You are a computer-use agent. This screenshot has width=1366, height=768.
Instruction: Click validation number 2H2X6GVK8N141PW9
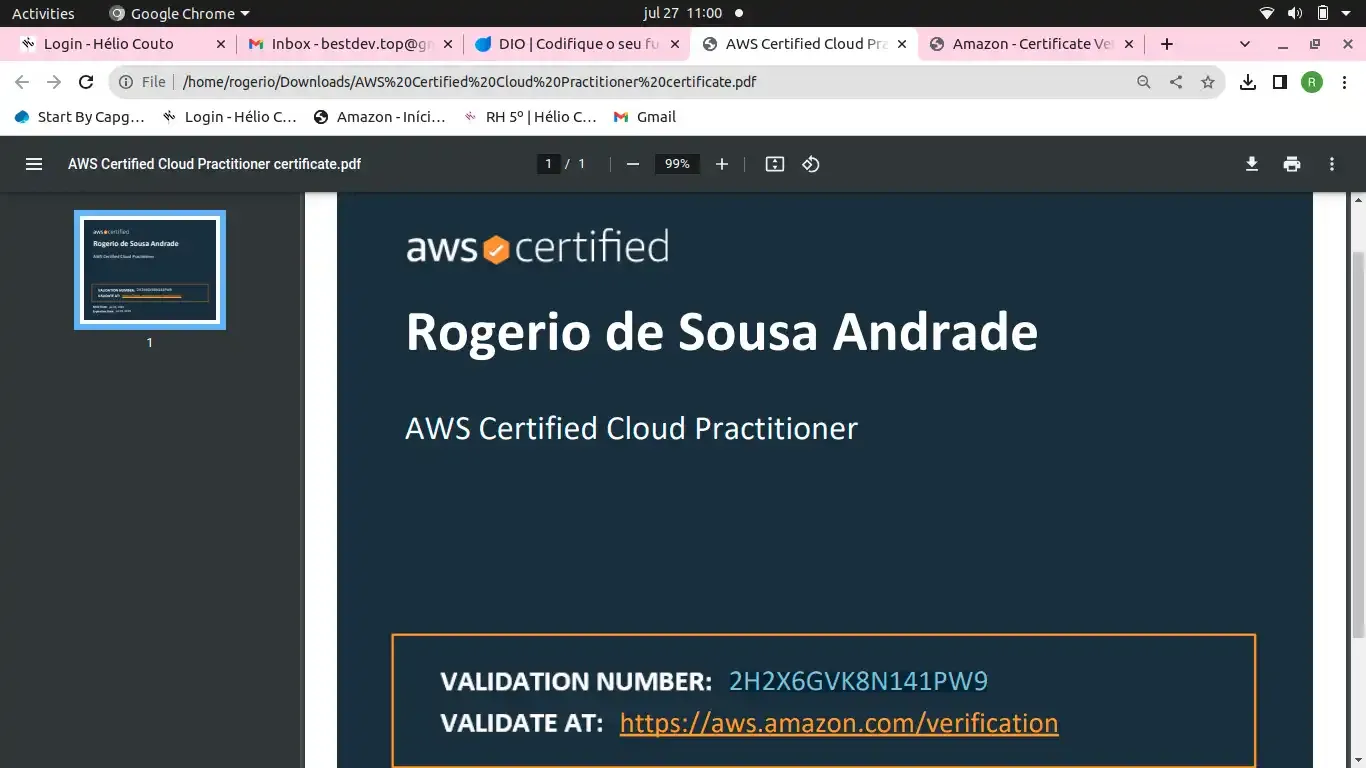pyautogui.click(x=858, y=682)
